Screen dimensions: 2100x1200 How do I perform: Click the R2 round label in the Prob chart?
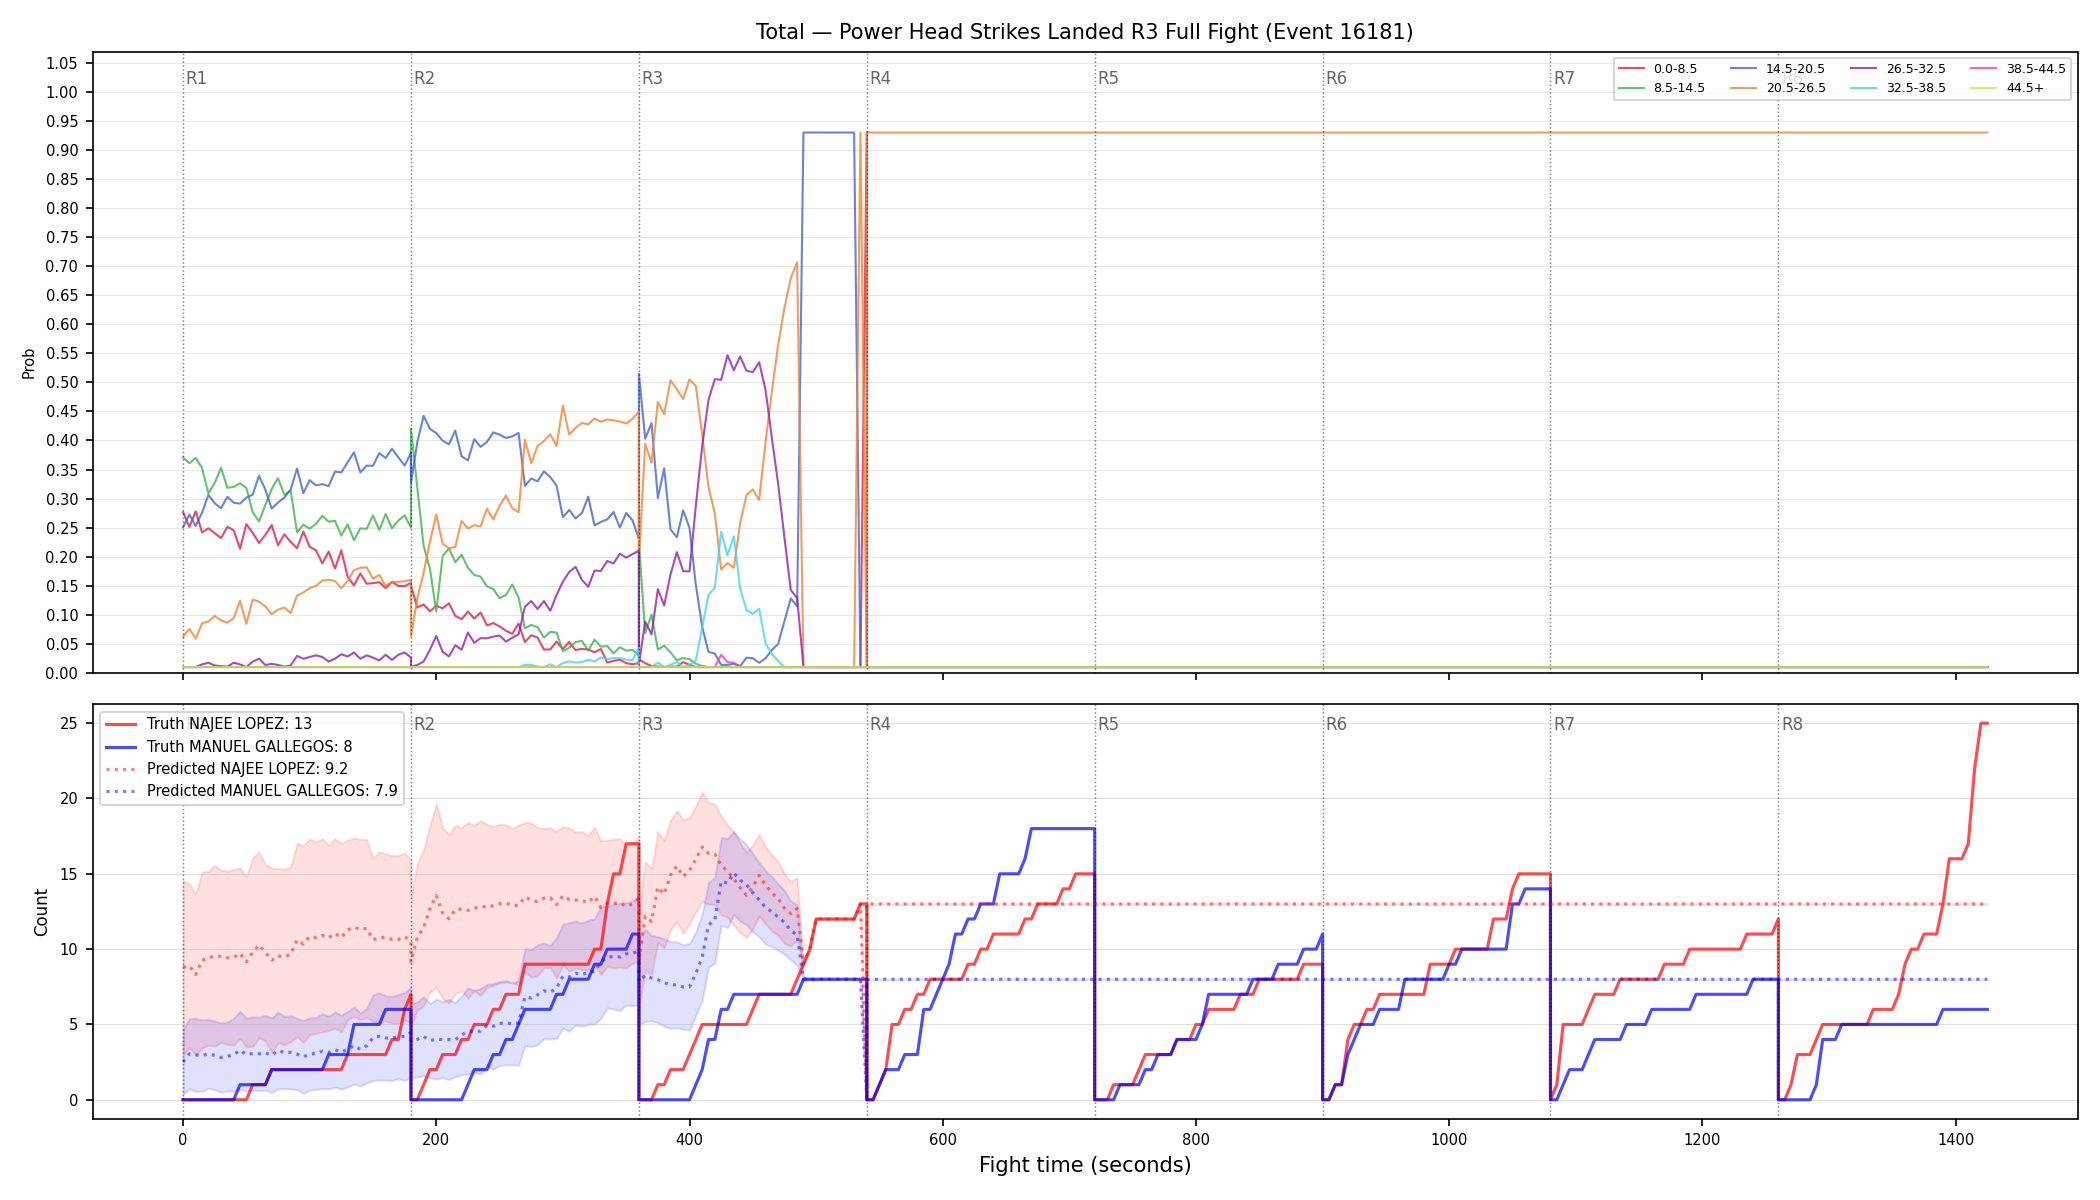tap(424, 78)
